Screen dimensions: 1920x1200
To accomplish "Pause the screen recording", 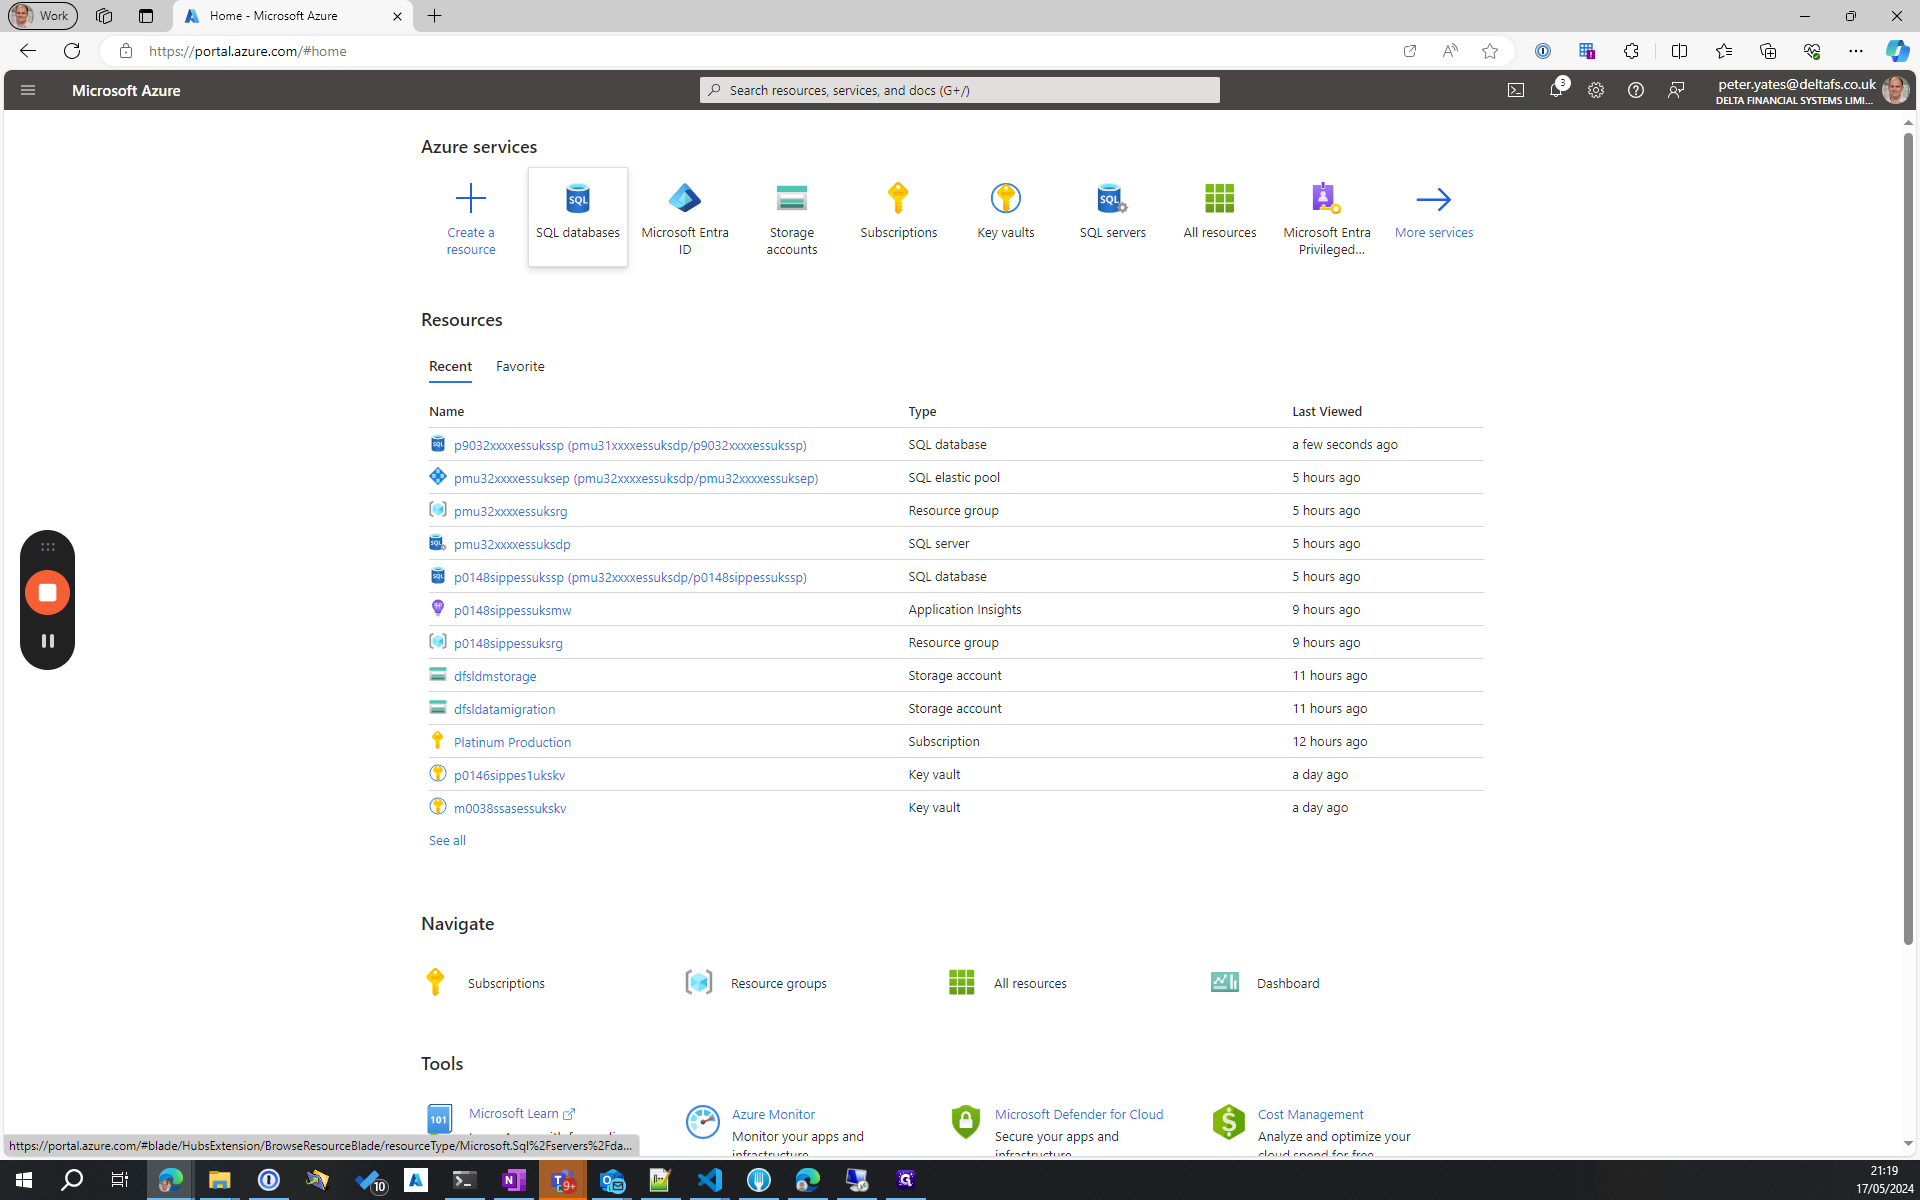I will pyautogui.click(x=47, y=641).
